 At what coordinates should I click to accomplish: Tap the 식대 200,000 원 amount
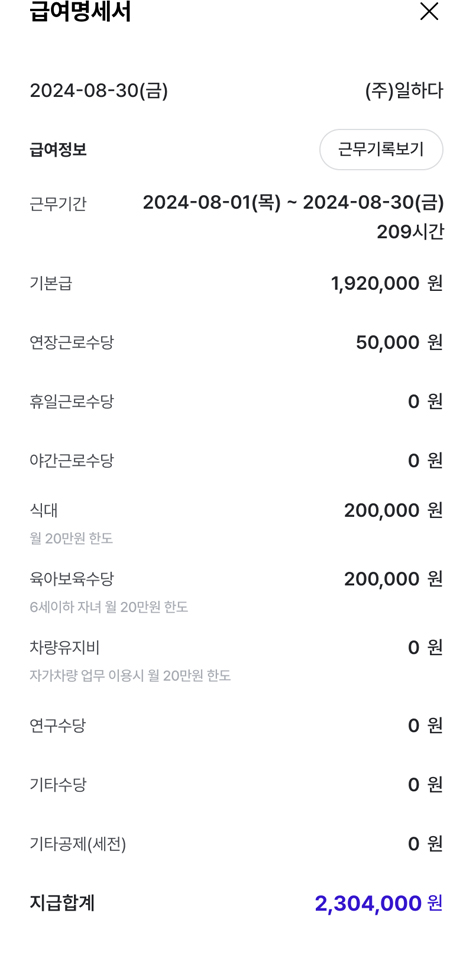tap(393, 510)
